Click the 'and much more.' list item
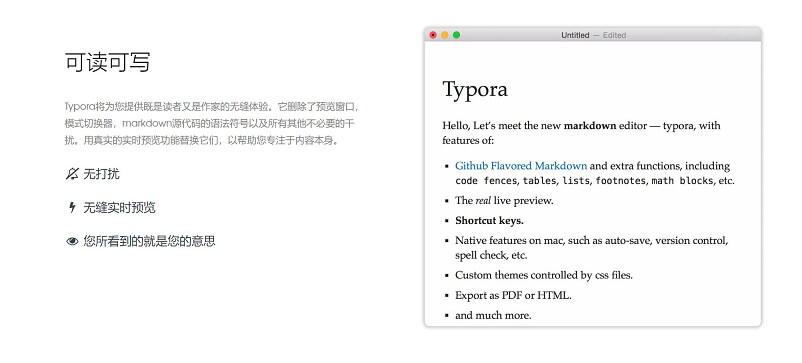Viewport: 802px width, 363px height. tap(493, 315)
